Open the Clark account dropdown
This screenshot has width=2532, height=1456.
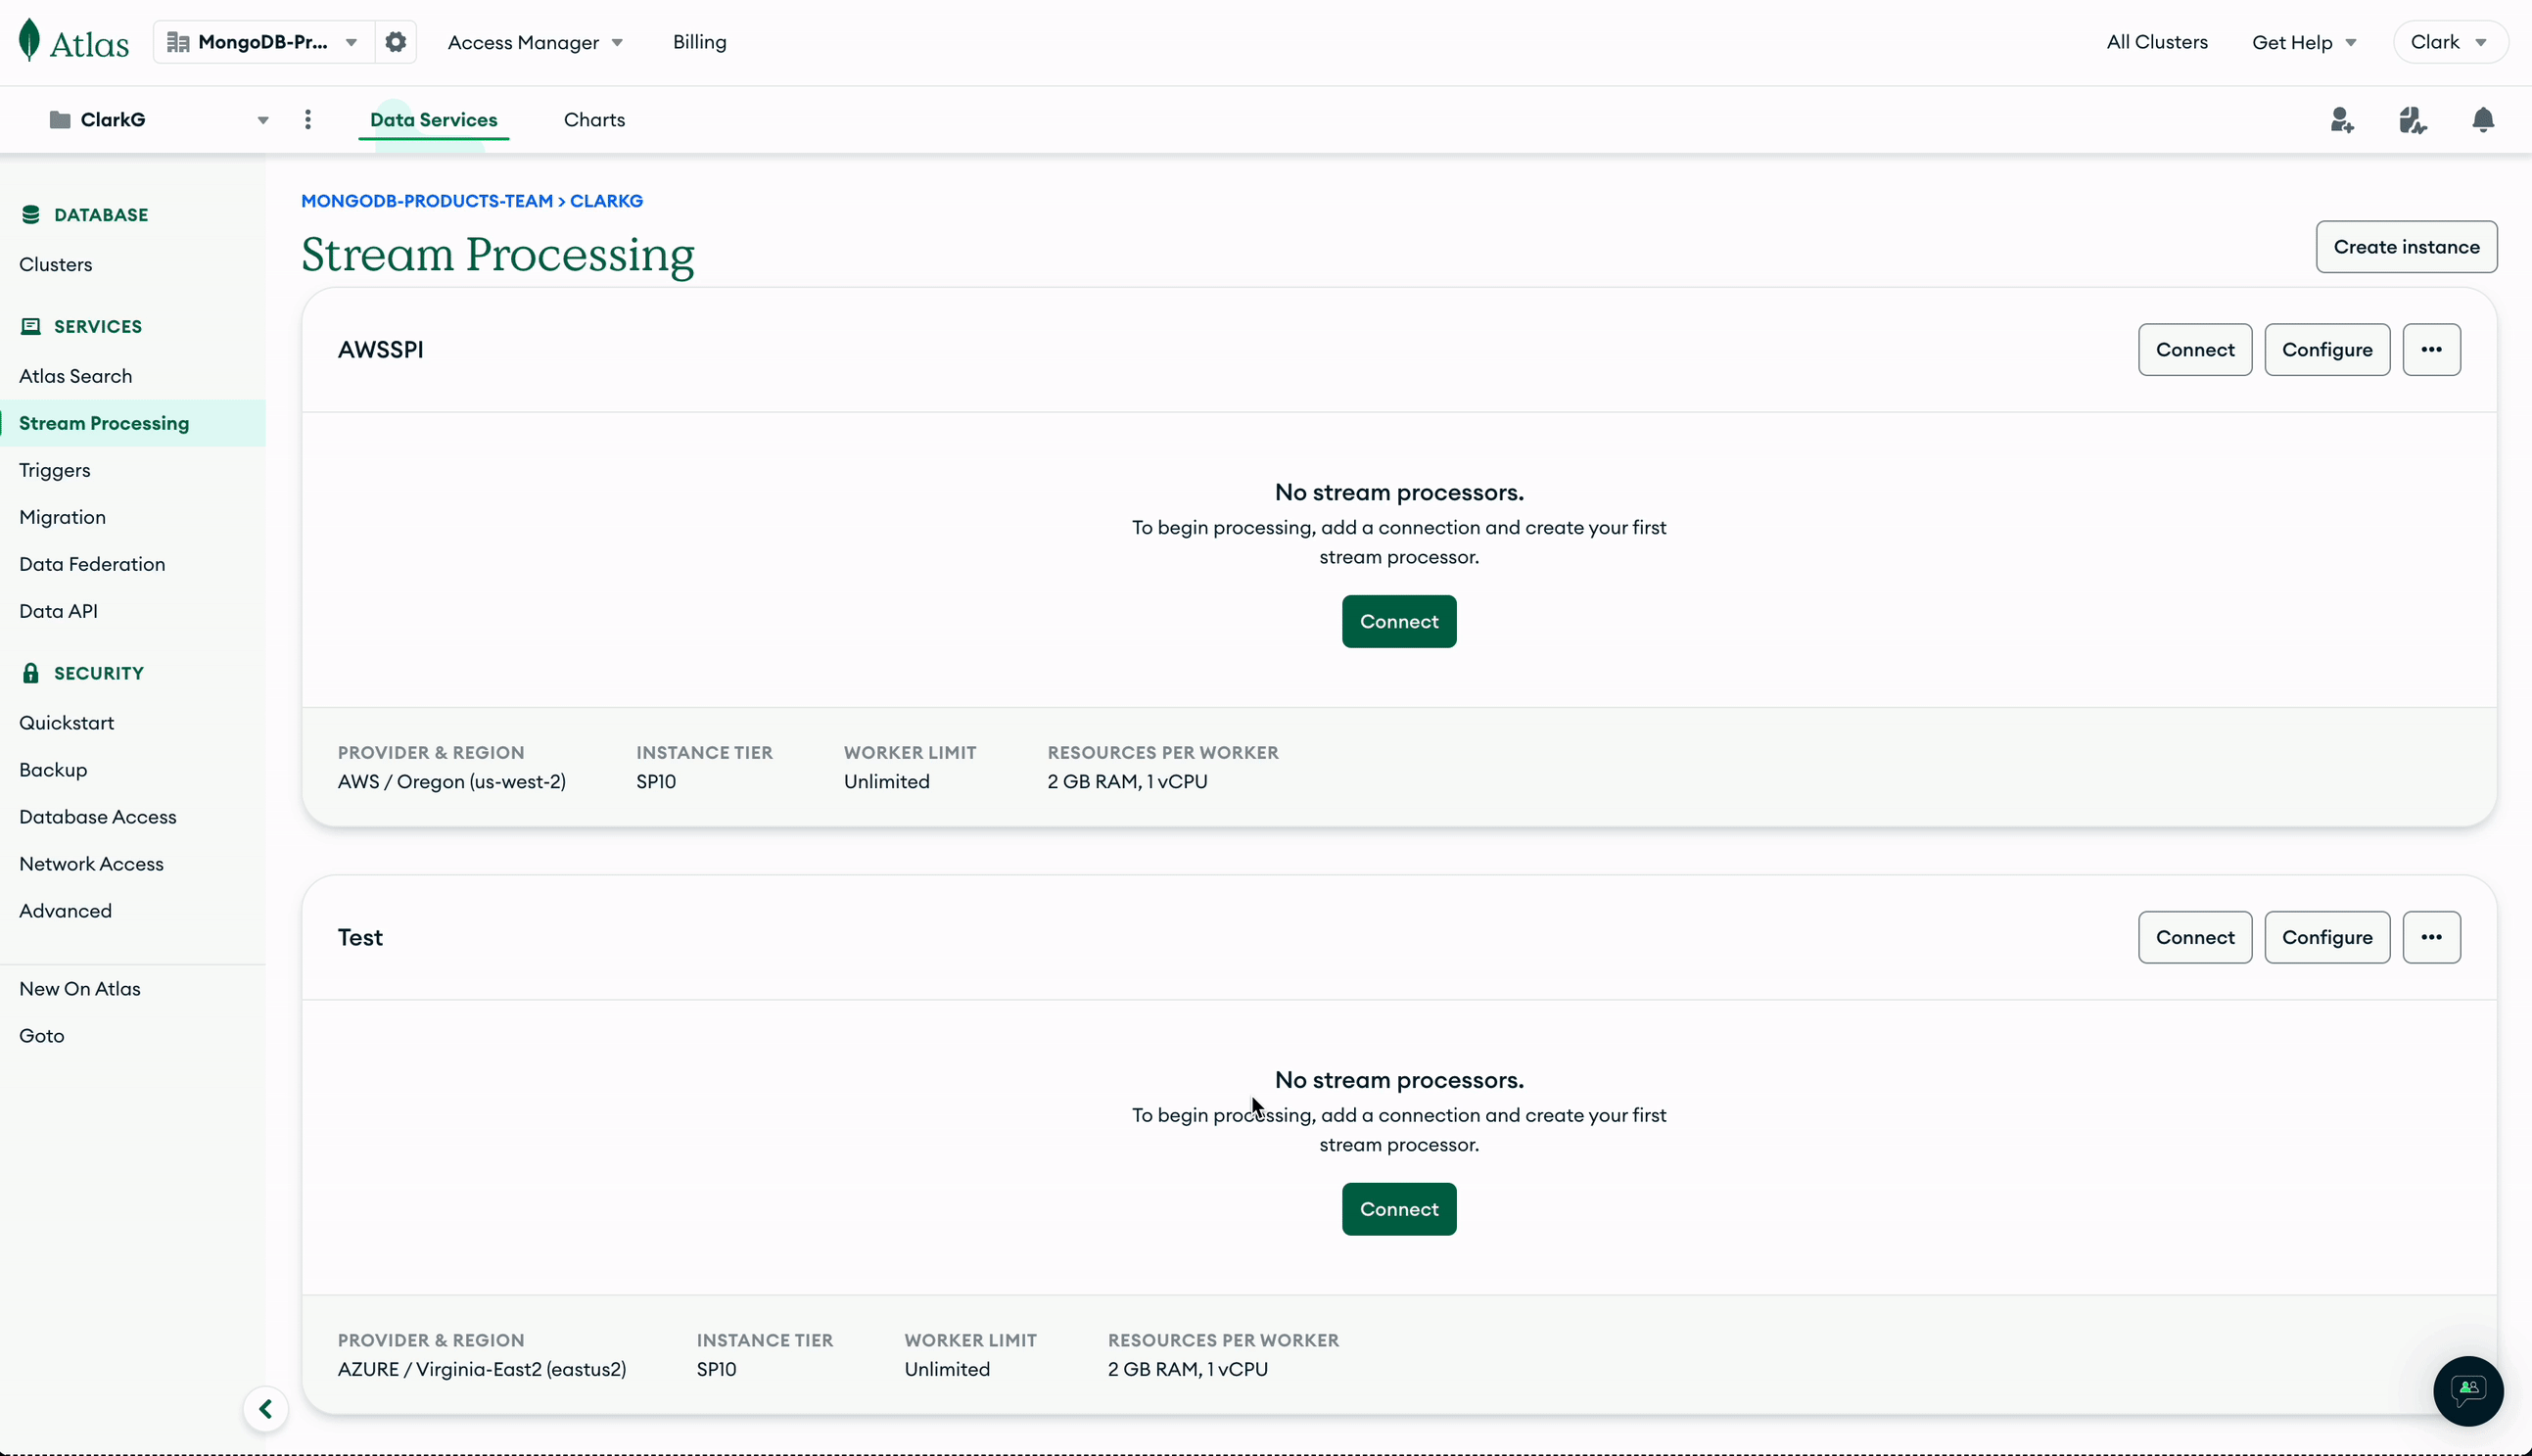click(x=2449, y=41)
